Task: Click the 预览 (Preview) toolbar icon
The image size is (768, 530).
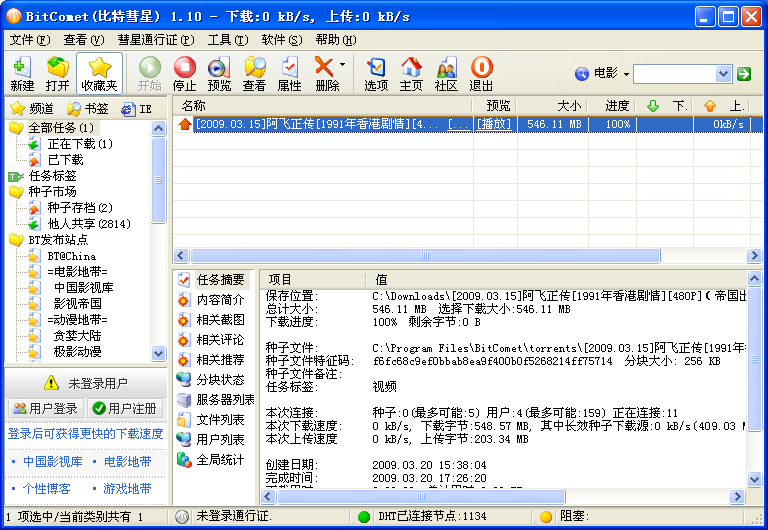Action: click(219, 73)
